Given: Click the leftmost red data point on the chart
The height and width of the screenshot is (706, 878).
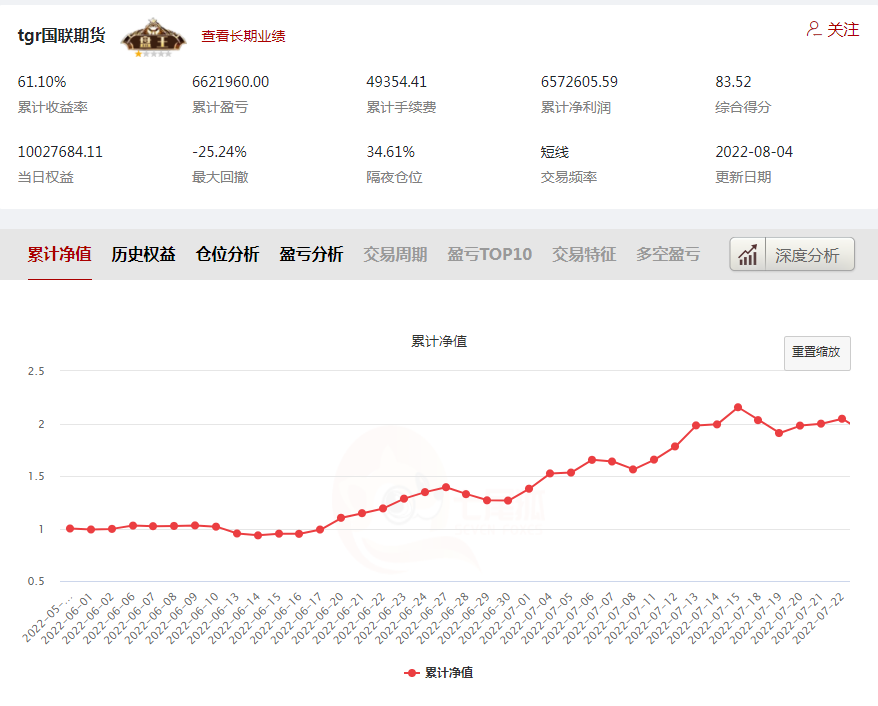Looking at the screenshot, I should tap(68, 527).
